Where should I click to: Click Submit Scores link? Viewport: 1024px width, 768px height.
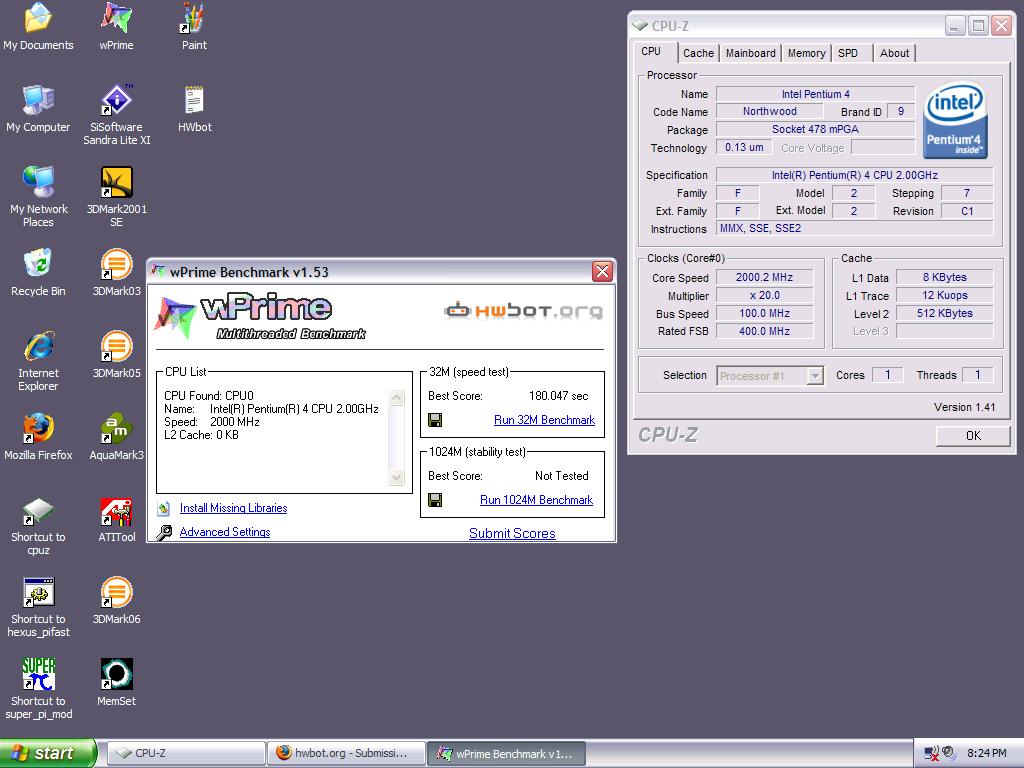point(512,533)
